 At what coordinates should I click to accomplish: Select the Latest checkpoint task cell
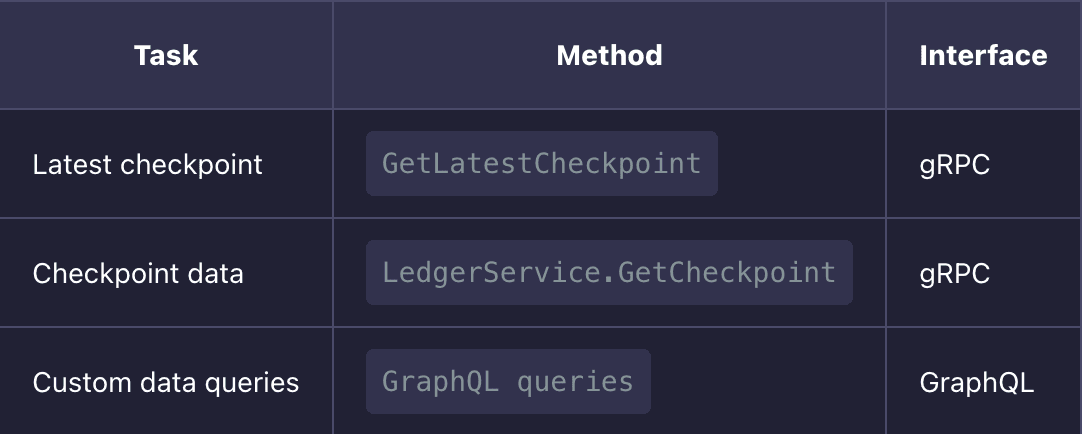point(148,164)
